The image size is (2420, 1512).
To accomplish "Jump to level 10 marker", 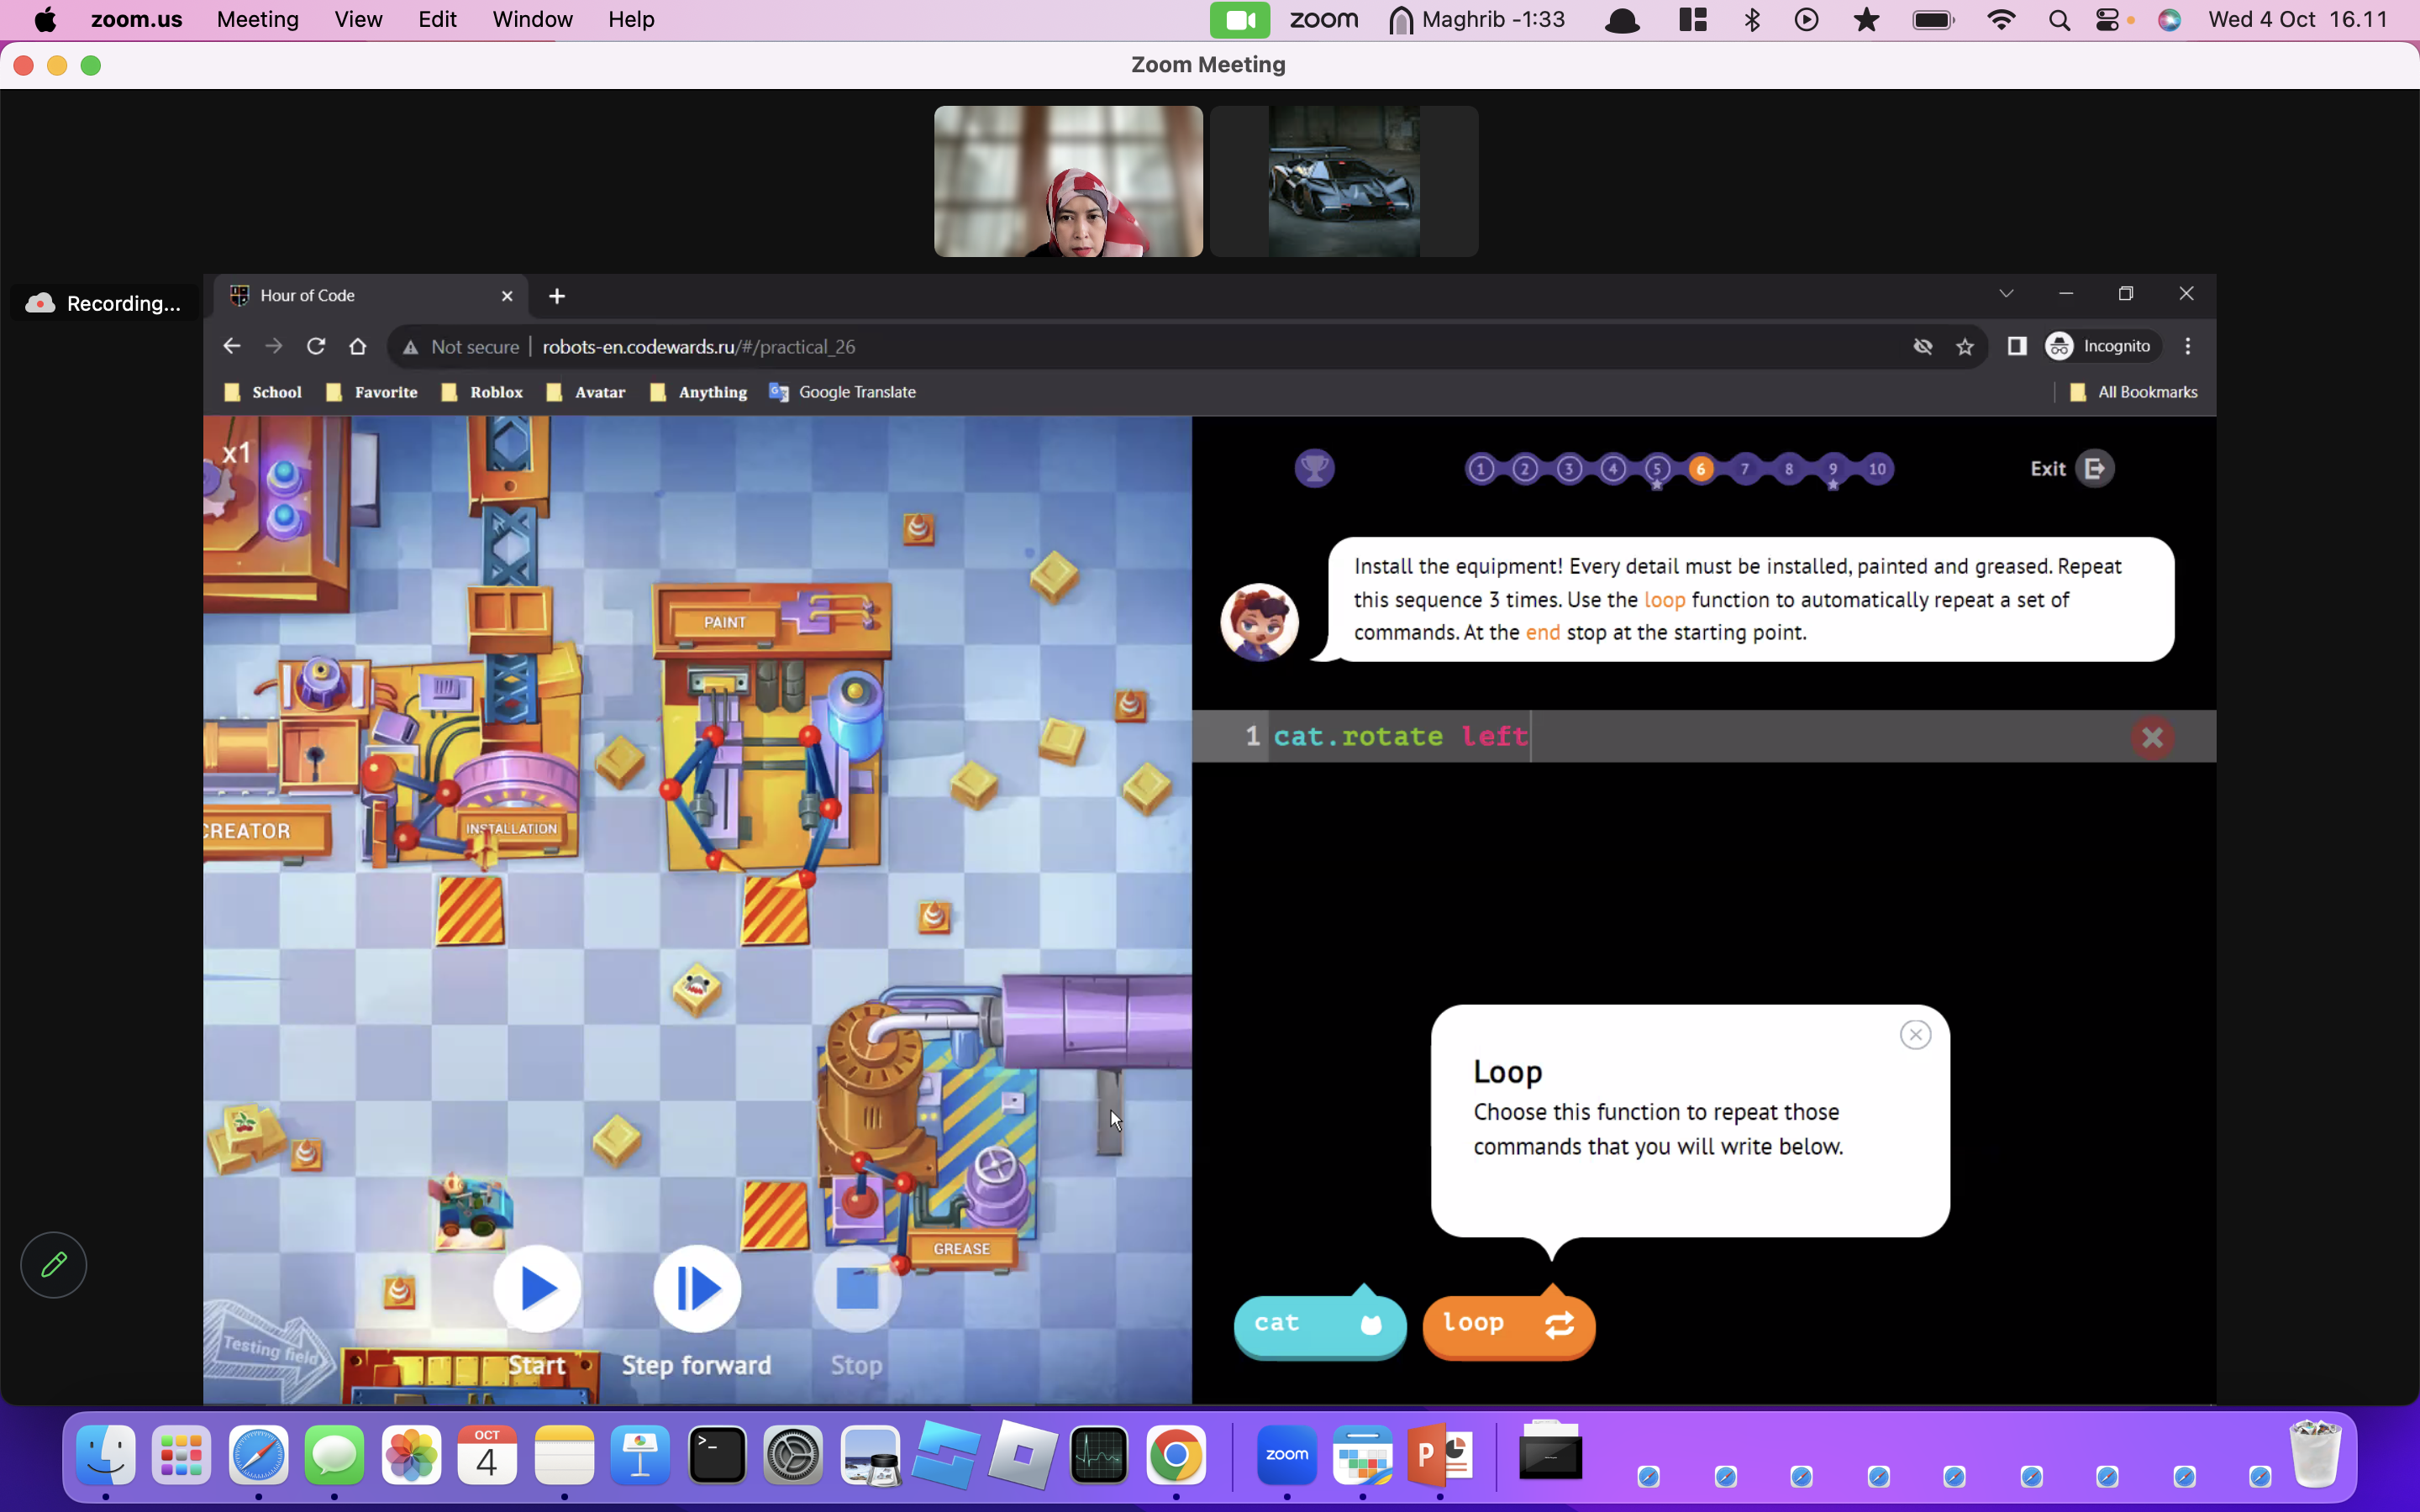I will pyautogui.click(x=1877, y=469).
